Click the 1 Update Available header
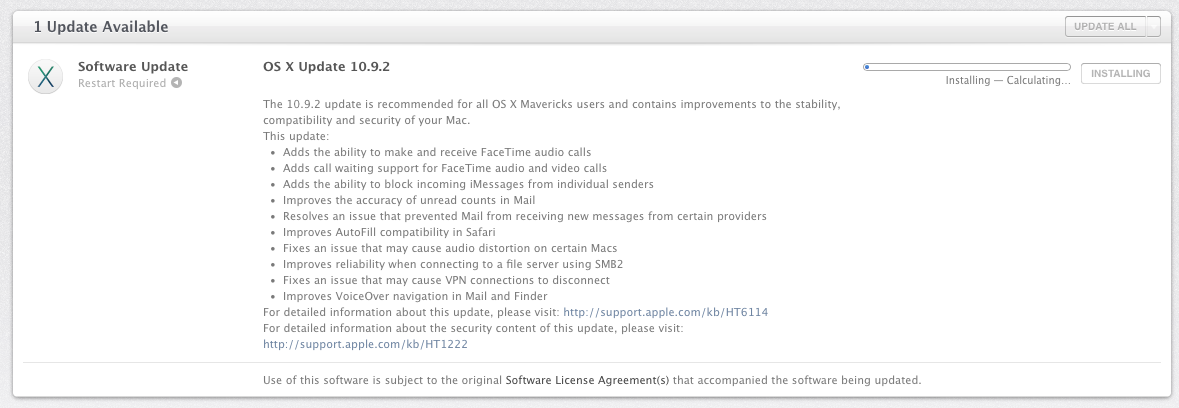 click(x=101, y=27)
